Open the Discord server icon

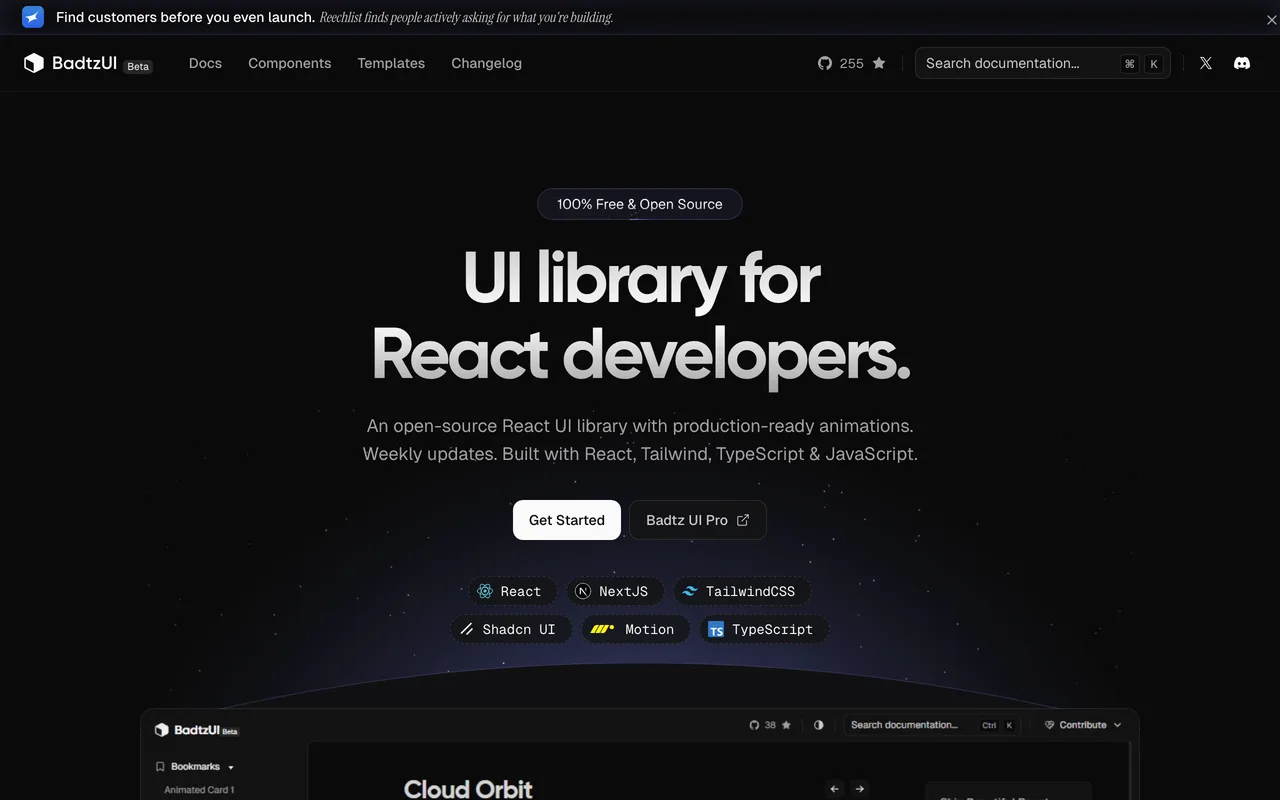click(1242, 63)
